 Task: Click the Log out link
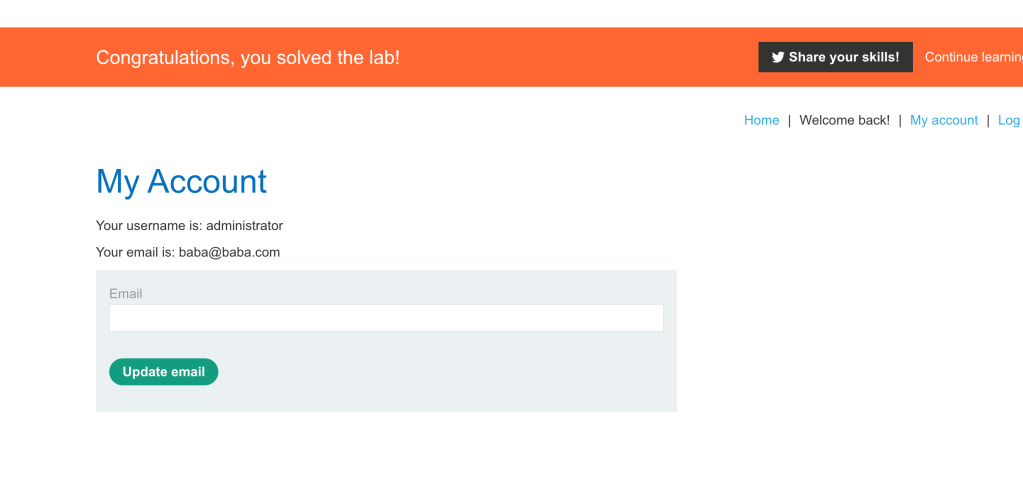[x=1010, y=120]
